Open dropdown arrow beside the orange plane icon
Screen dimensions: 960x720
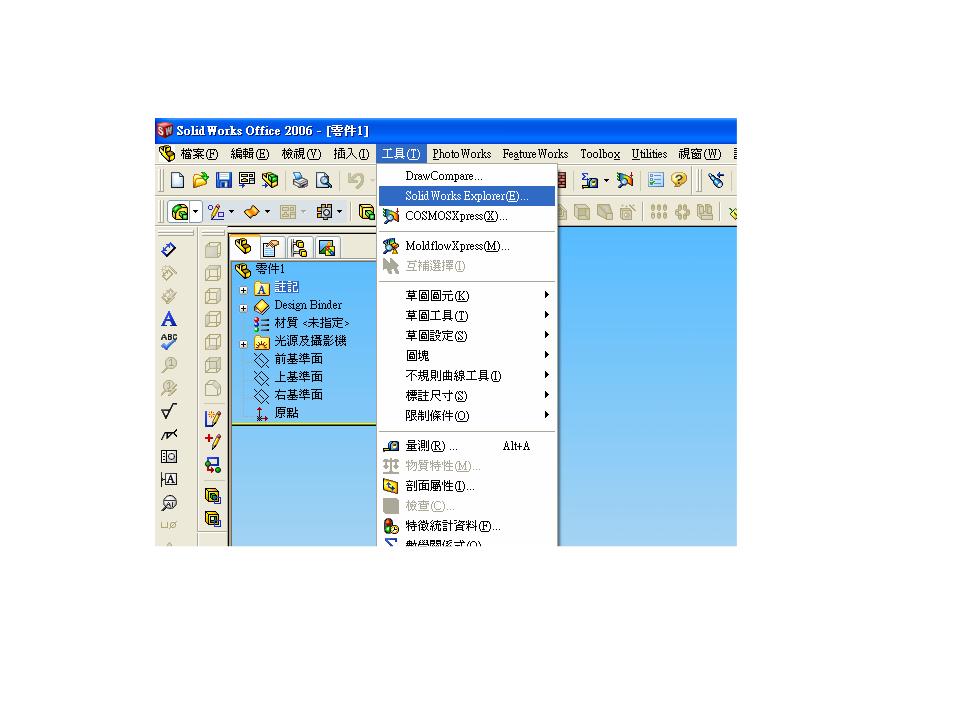point(268,212)
